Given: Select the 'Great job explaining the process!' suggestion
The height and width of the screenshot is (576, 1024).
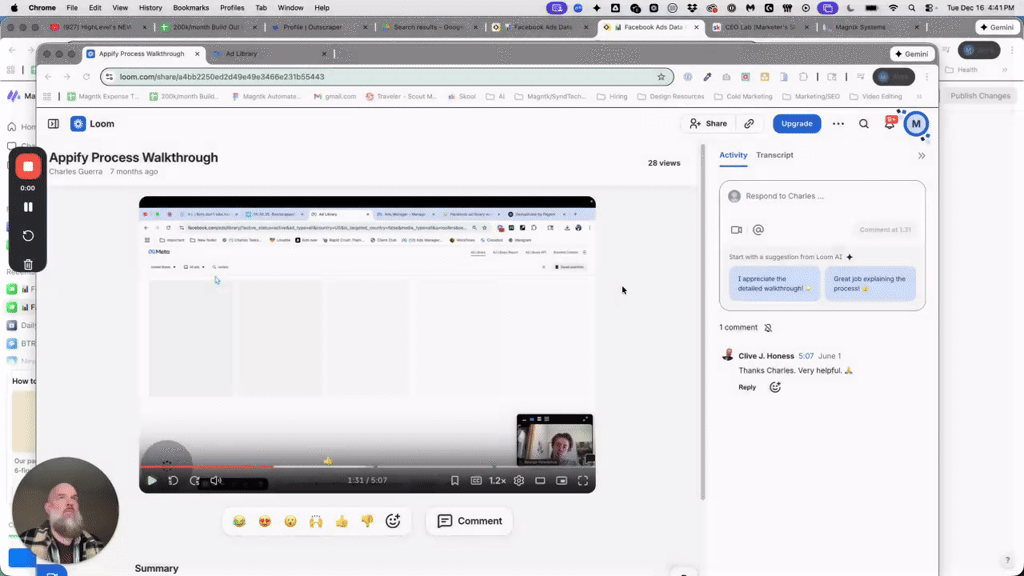Looking at the screenshot, I should click(x=870, y=282).
